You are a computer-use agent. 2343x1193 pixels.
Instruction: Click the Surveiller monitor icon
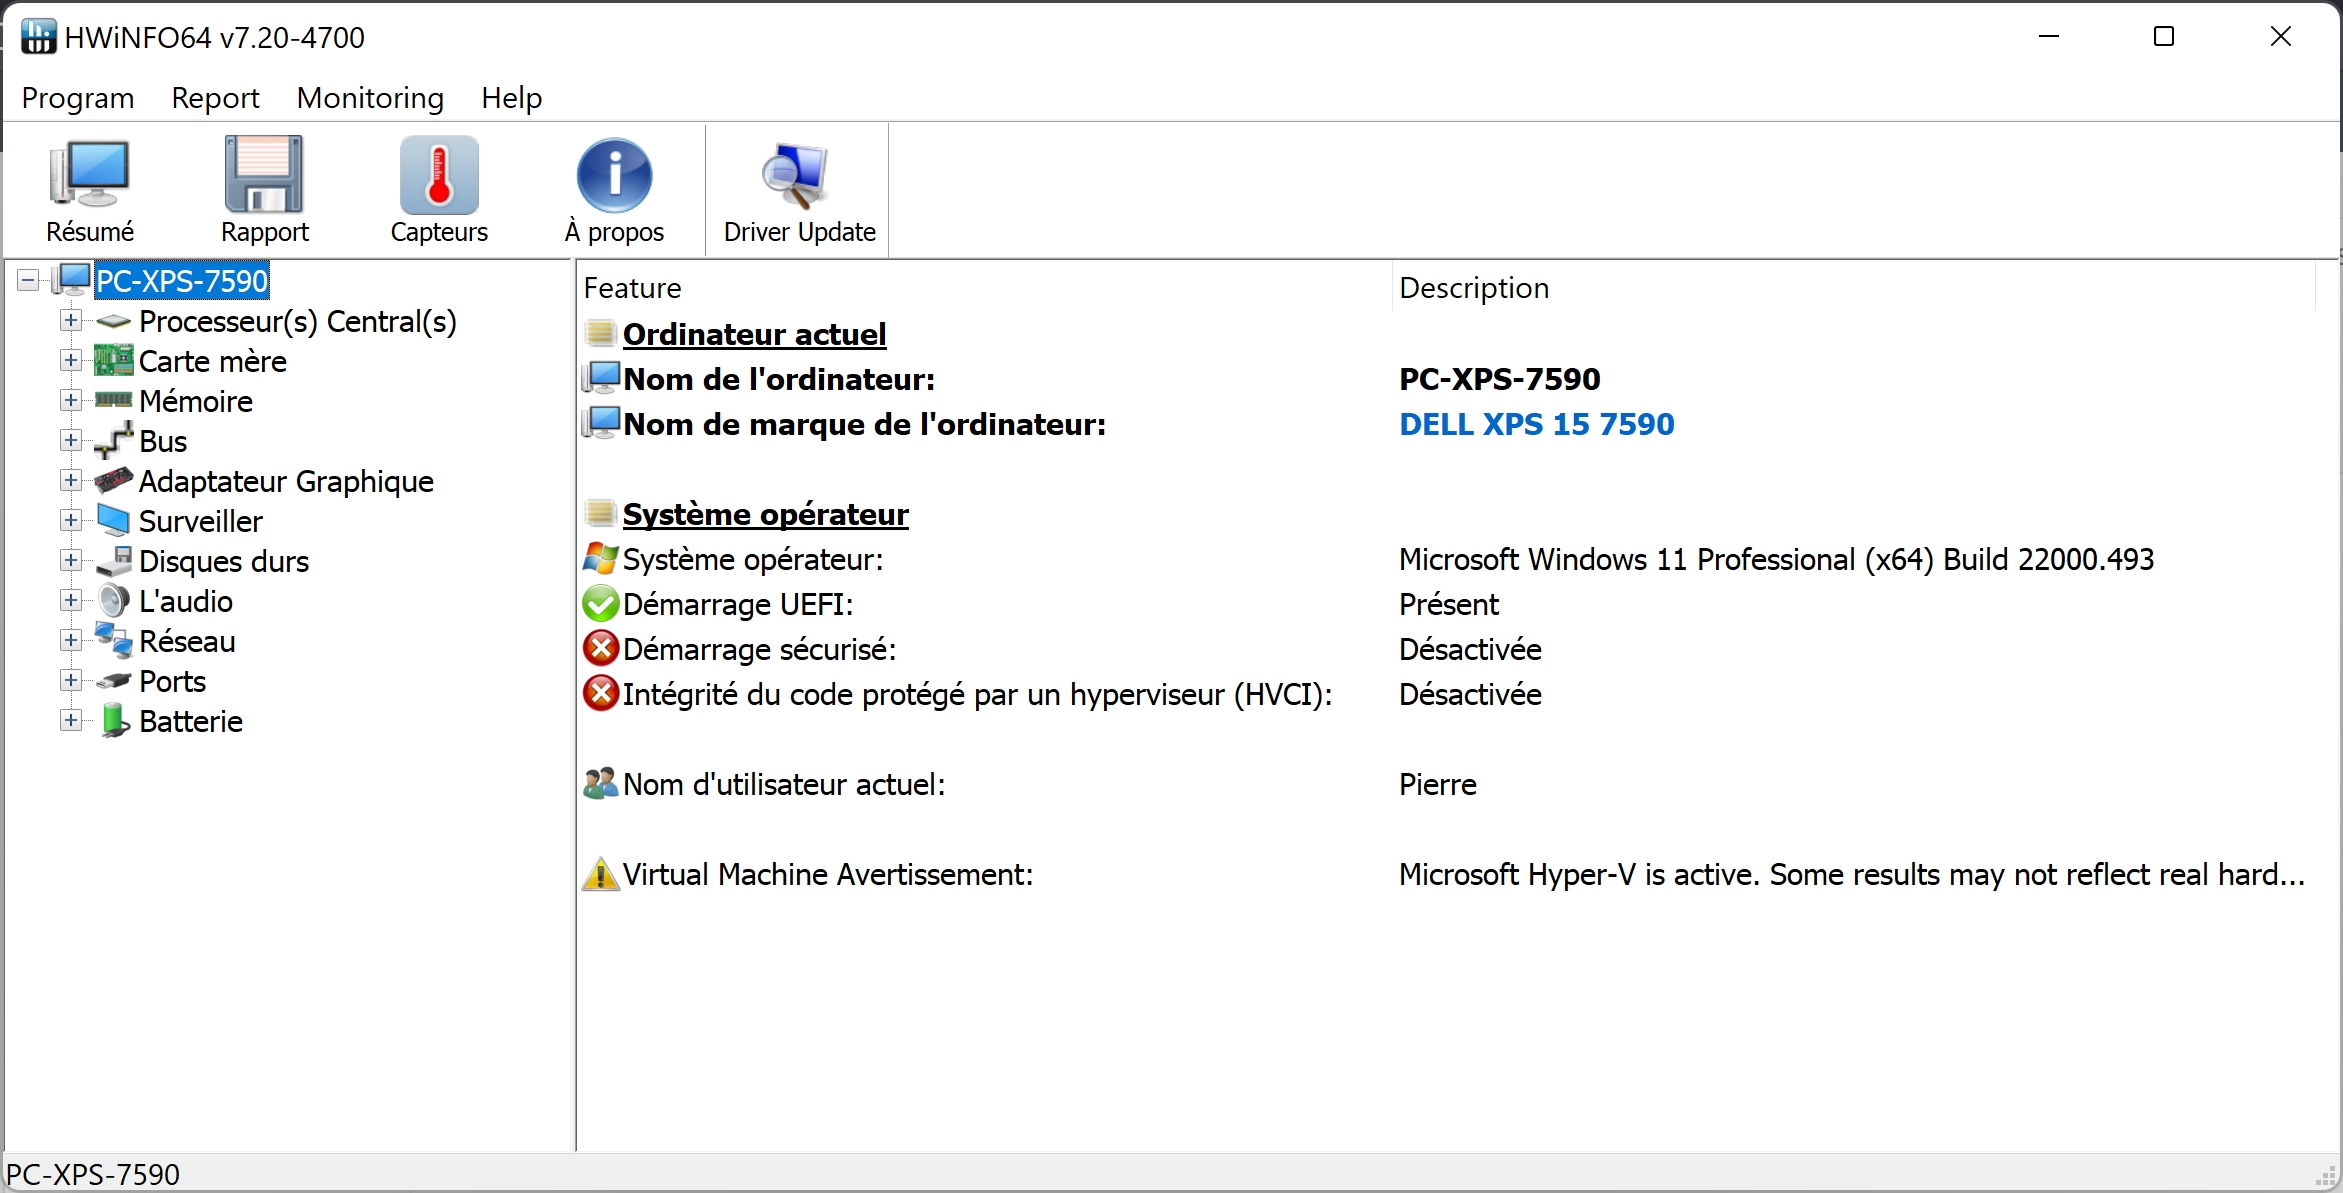pyautogui.click(x=113, y=521)
